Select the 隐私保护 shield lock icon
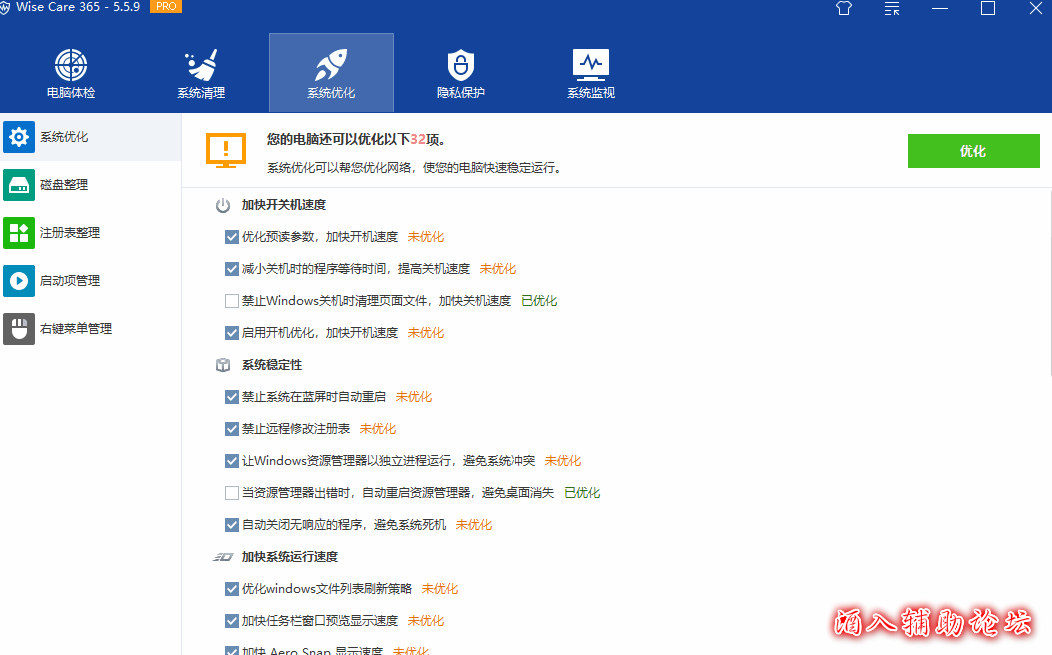The image size is (1052, 655). (460, 66)
